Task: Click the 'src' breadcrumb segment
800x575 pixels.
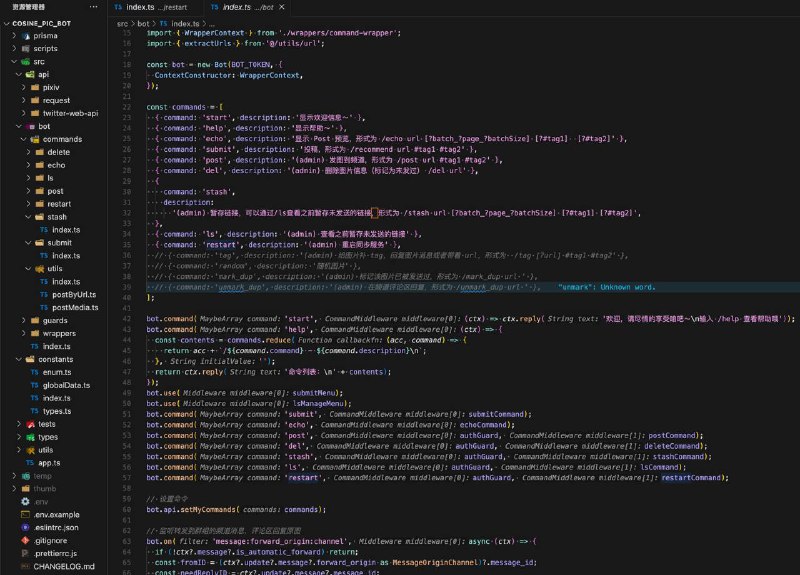Action: coord(124,22)
